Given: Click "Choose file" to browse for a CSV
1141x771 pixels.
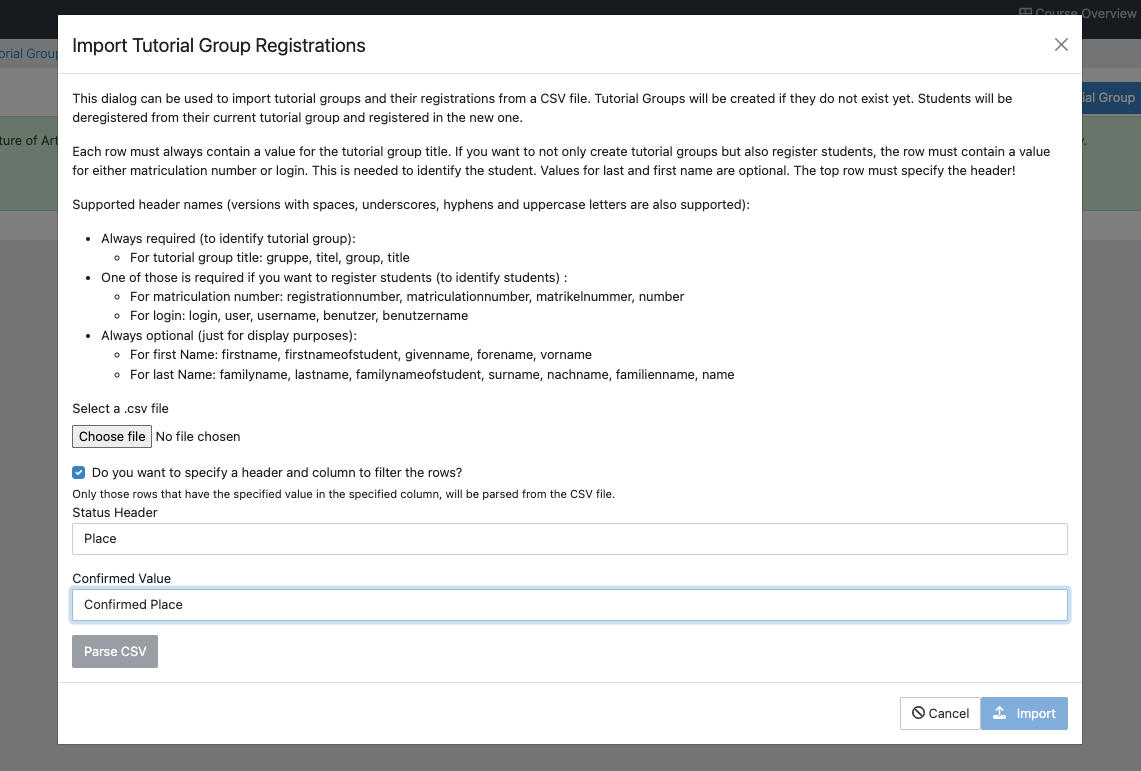Looking at the screenshot, I should tap(111, 436).
